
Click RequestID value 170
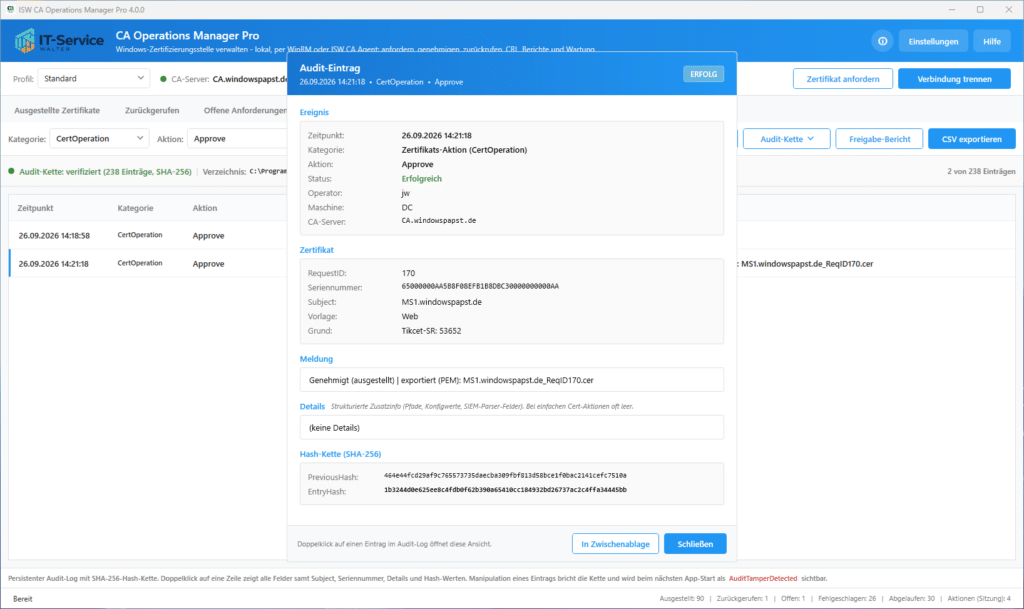click(408, 273)
